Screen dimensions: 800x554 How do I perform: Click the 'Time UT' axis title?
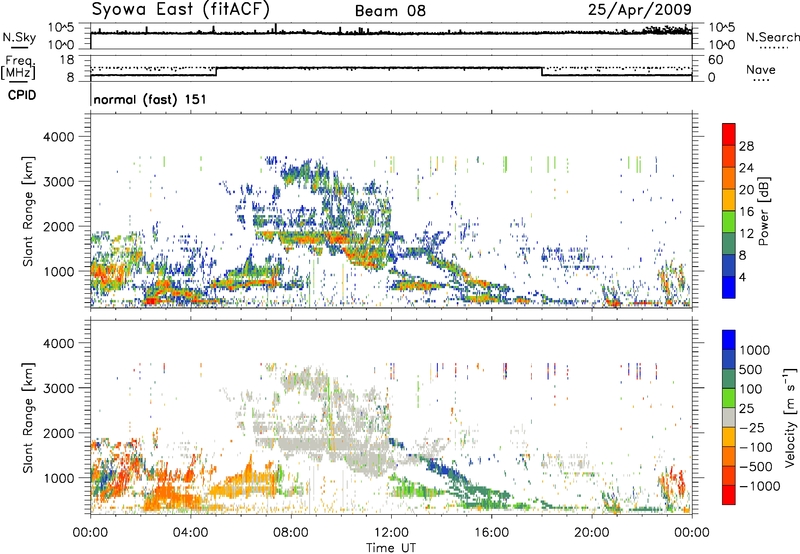(x=391, y=548)
